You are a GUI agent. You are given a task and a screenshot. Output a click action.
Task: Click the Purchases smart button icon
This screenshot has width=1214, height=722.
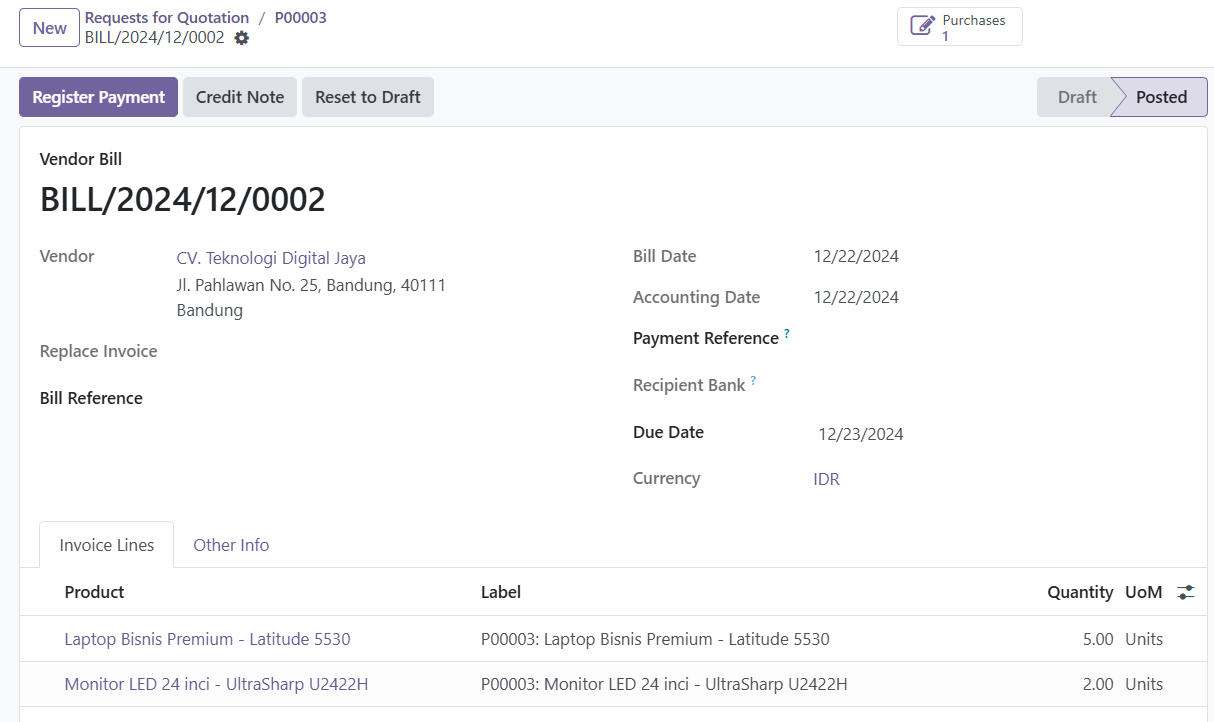[922, 27]
